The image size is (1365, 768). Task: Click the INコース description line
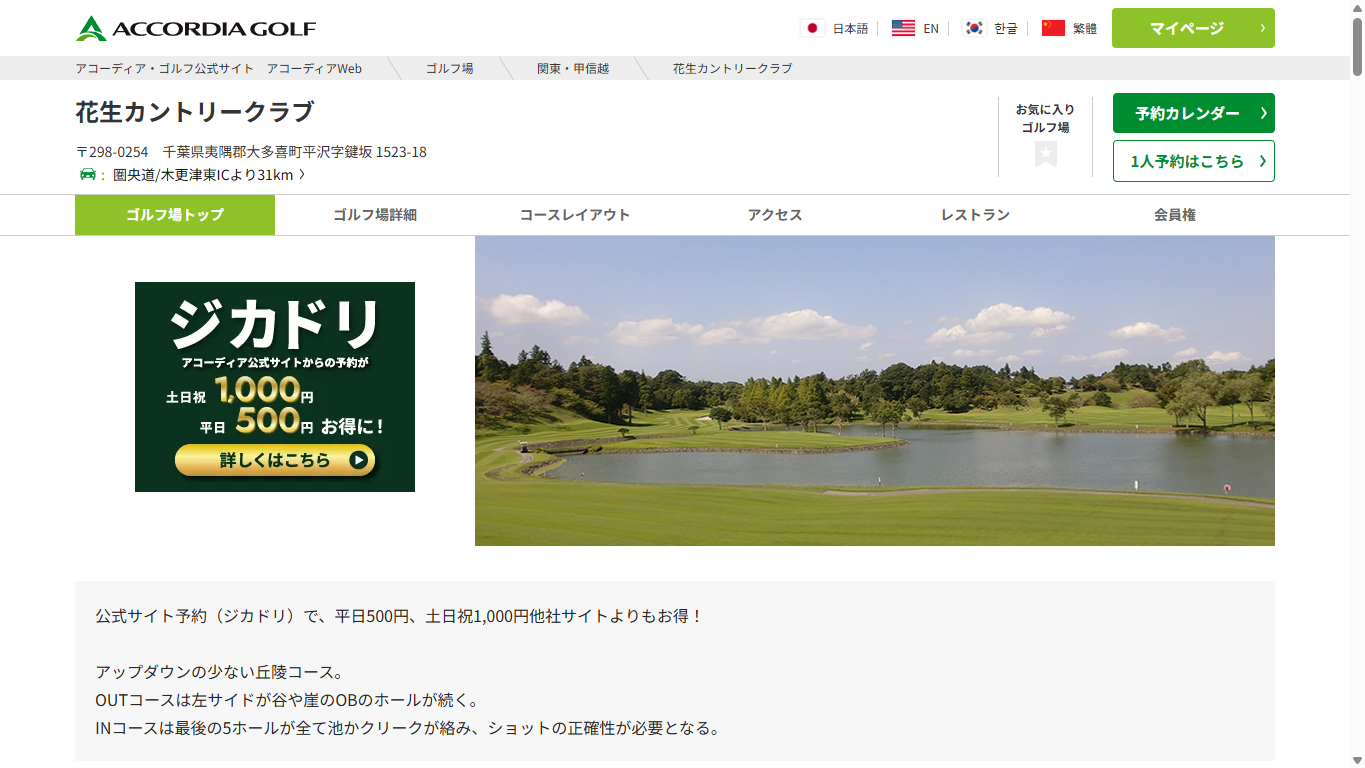click(408, 728)
